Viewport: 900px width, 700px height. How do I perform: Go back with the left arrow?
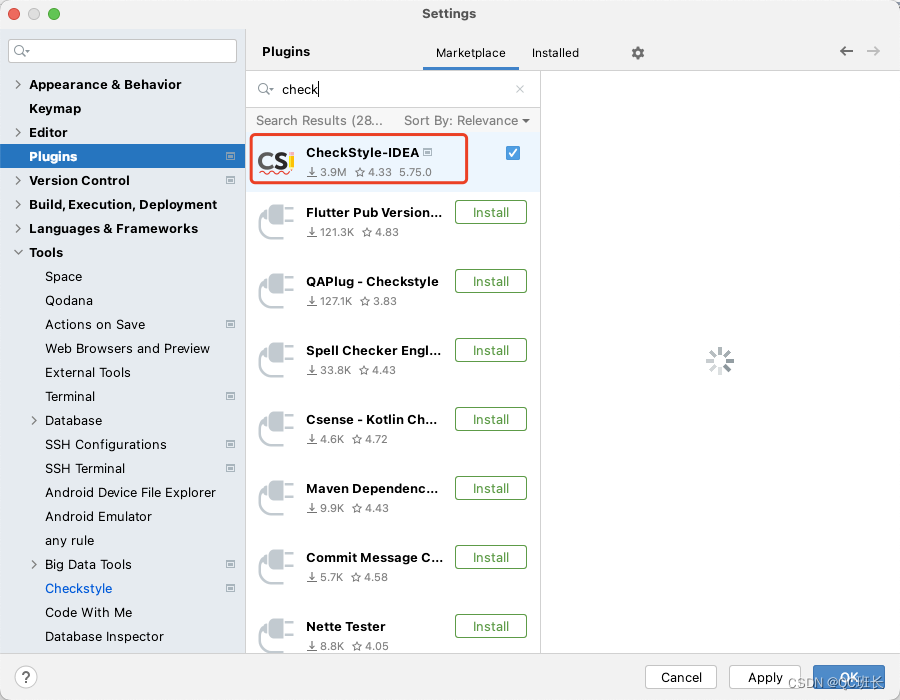click(x=846, y=51)
